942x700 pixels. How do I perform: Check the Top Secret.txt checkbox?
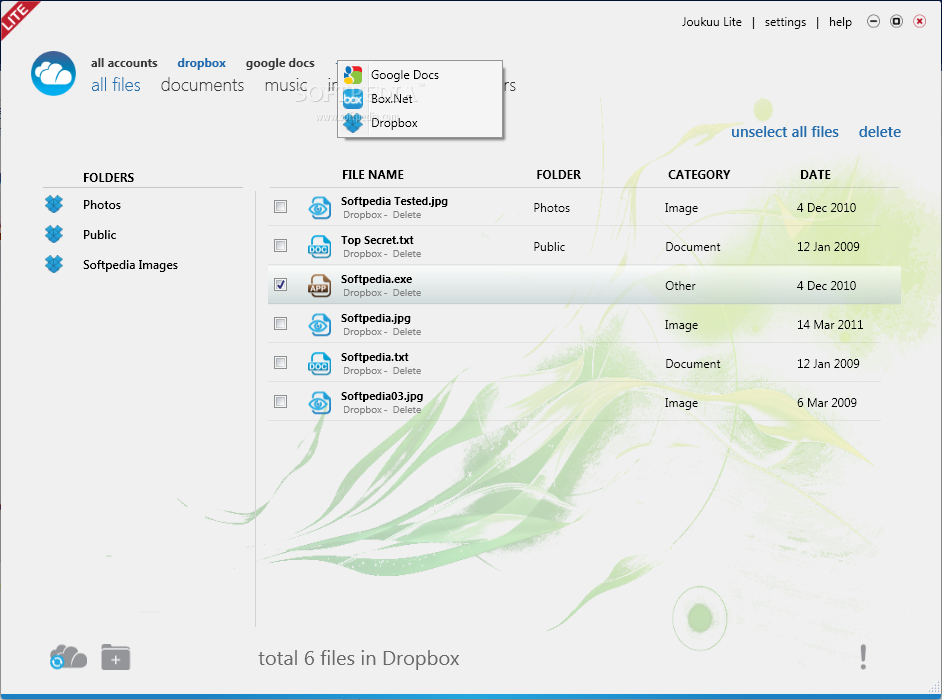[x=280, y=246]
